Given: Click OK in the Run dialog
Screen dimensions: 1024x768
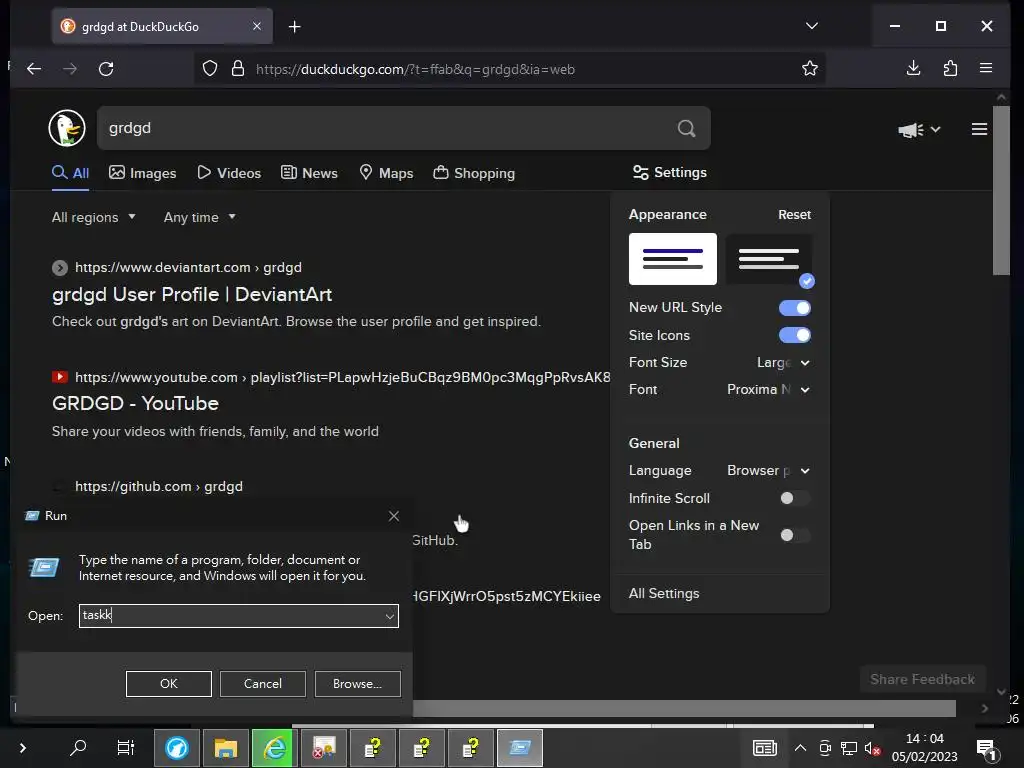Looking at the screenshot, I should coord(168,684).
